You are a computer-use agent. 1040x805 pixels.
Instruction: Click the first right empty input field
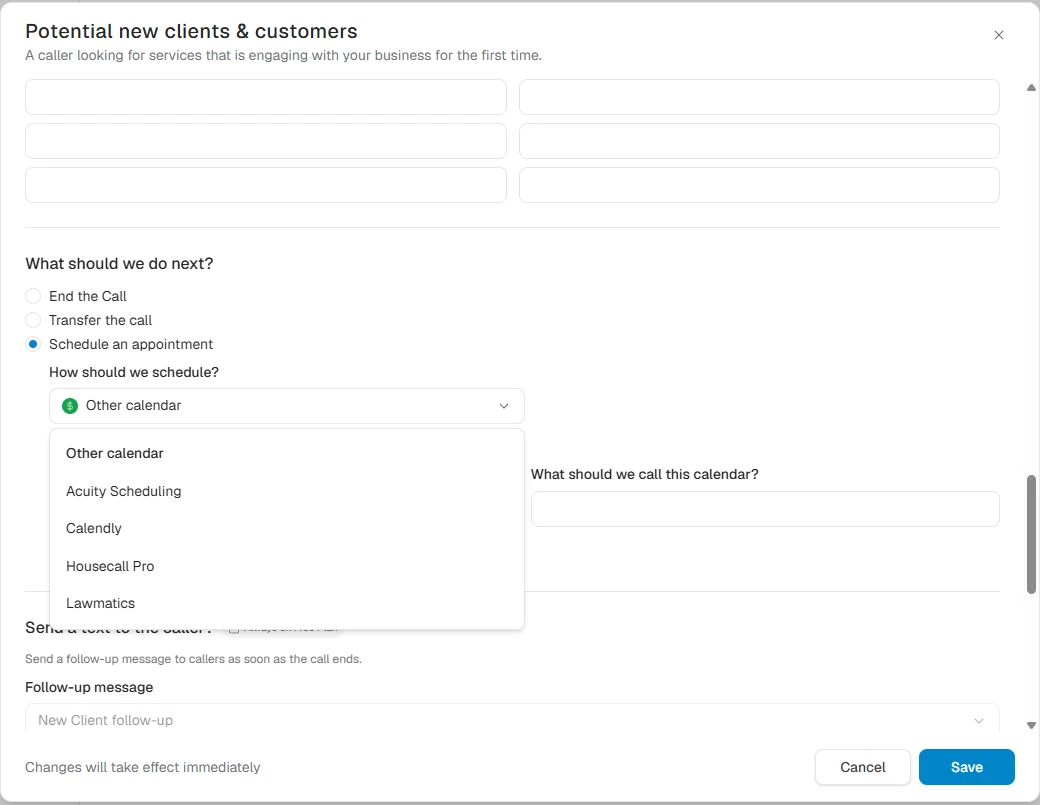pos(759,97)
